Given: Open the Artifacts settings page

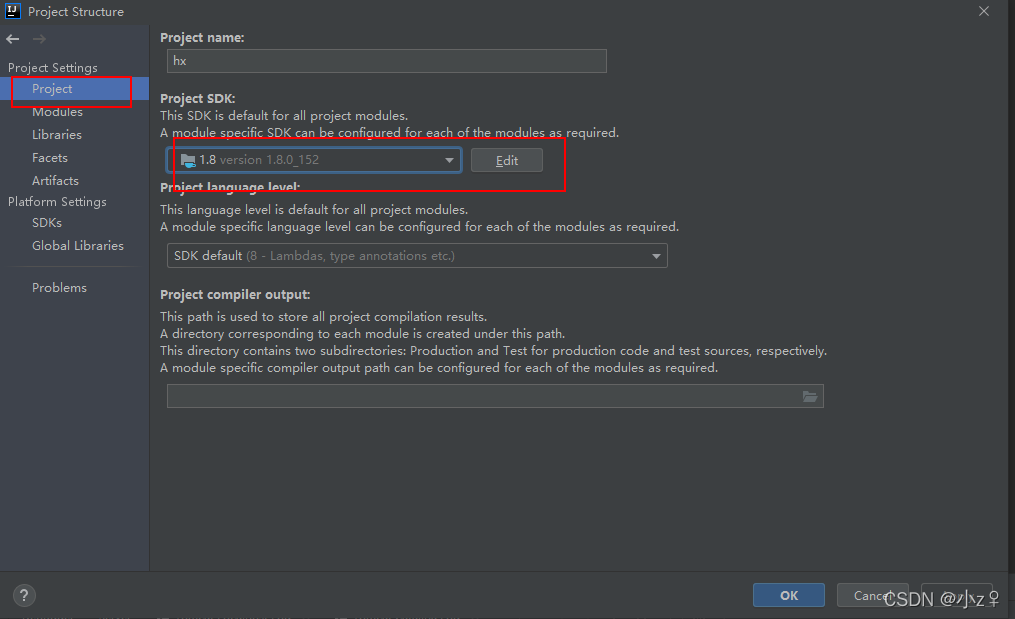Looking at the screenshot, I should coord(56,181).
